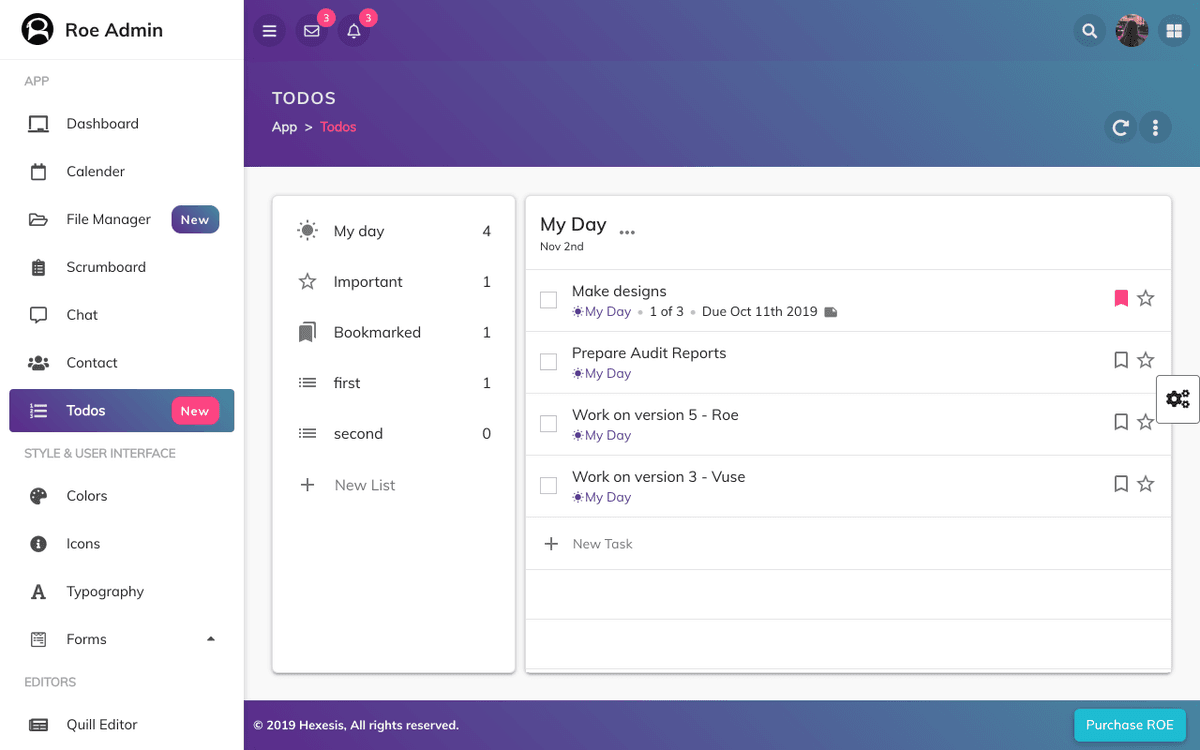Open the settings gears side panel
Image resolution: width=1200 pixels, height=750 pixels.
1178,399
